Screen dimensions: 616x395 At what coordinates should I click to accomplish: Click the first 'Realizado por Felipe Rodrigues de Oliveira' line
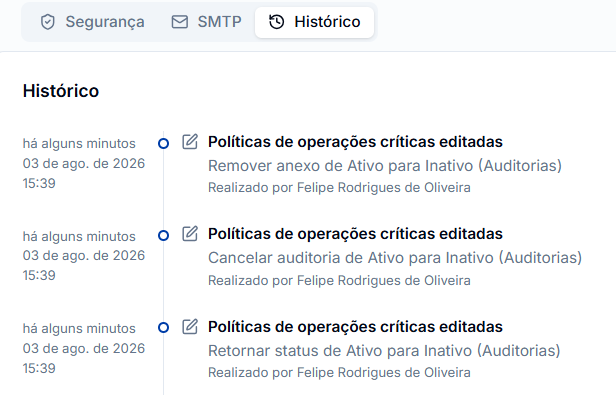pos(339,187)
